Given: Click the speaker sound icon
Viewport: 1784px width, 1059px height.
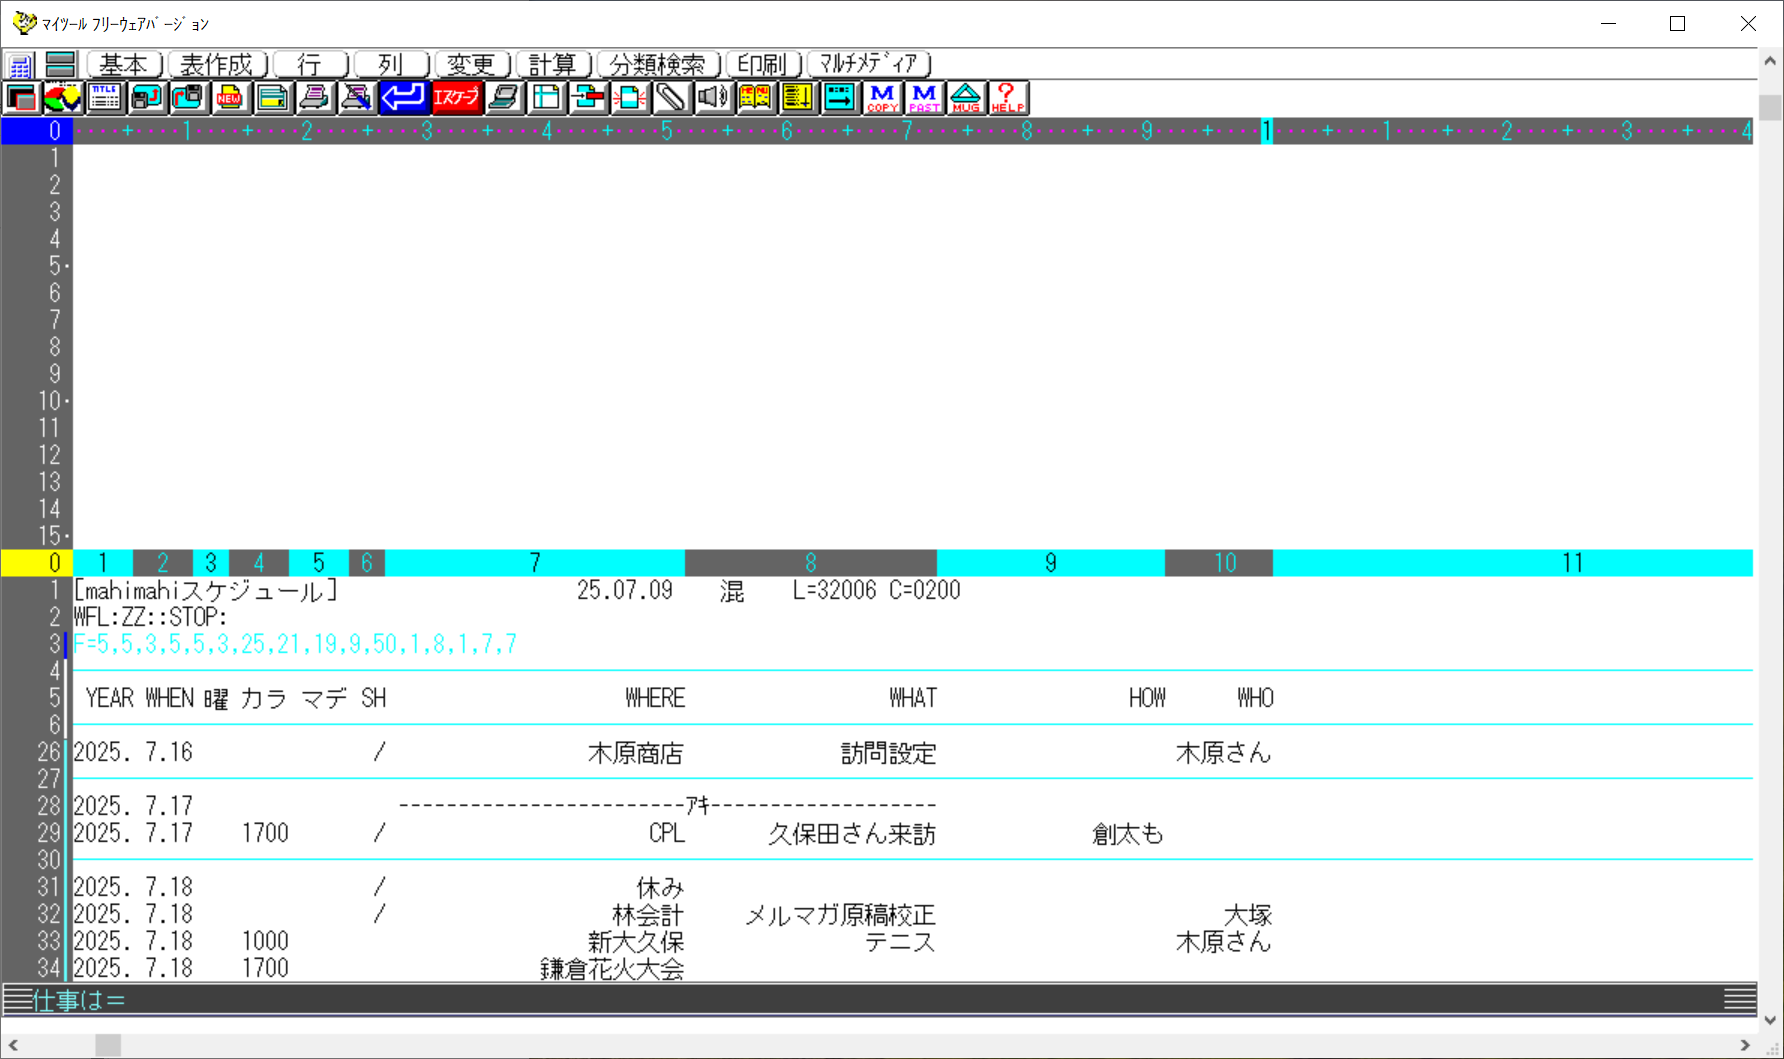Looking at the screenshot, I should (x=713, y=98).
